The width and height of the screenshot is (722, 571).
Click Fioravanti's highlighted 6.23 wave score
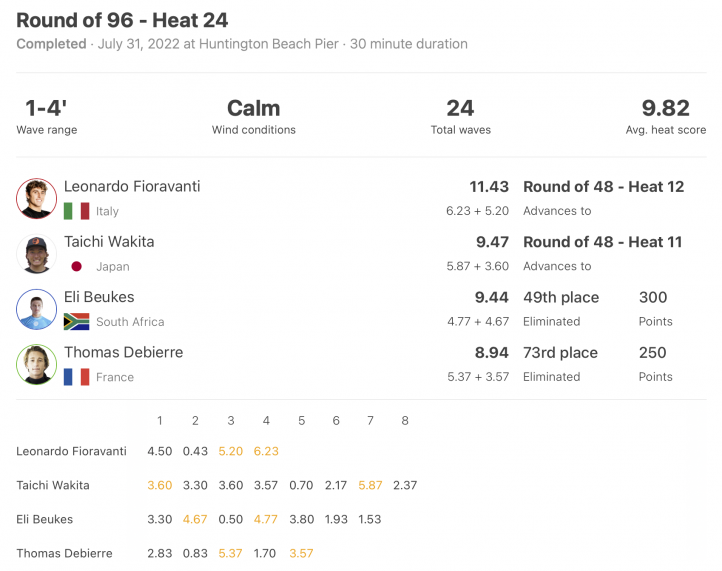[266, 451]
